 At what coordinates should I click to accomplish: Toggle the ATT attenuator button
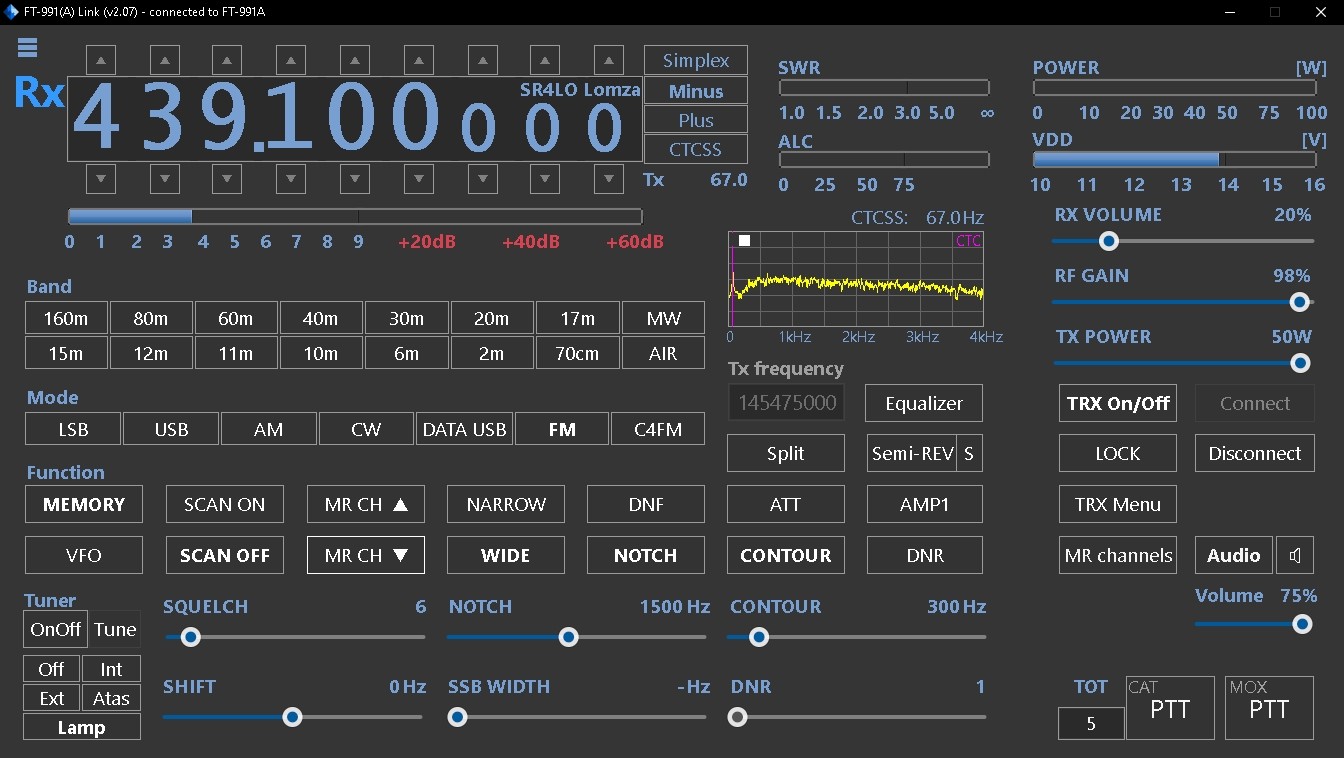(786, 504)
